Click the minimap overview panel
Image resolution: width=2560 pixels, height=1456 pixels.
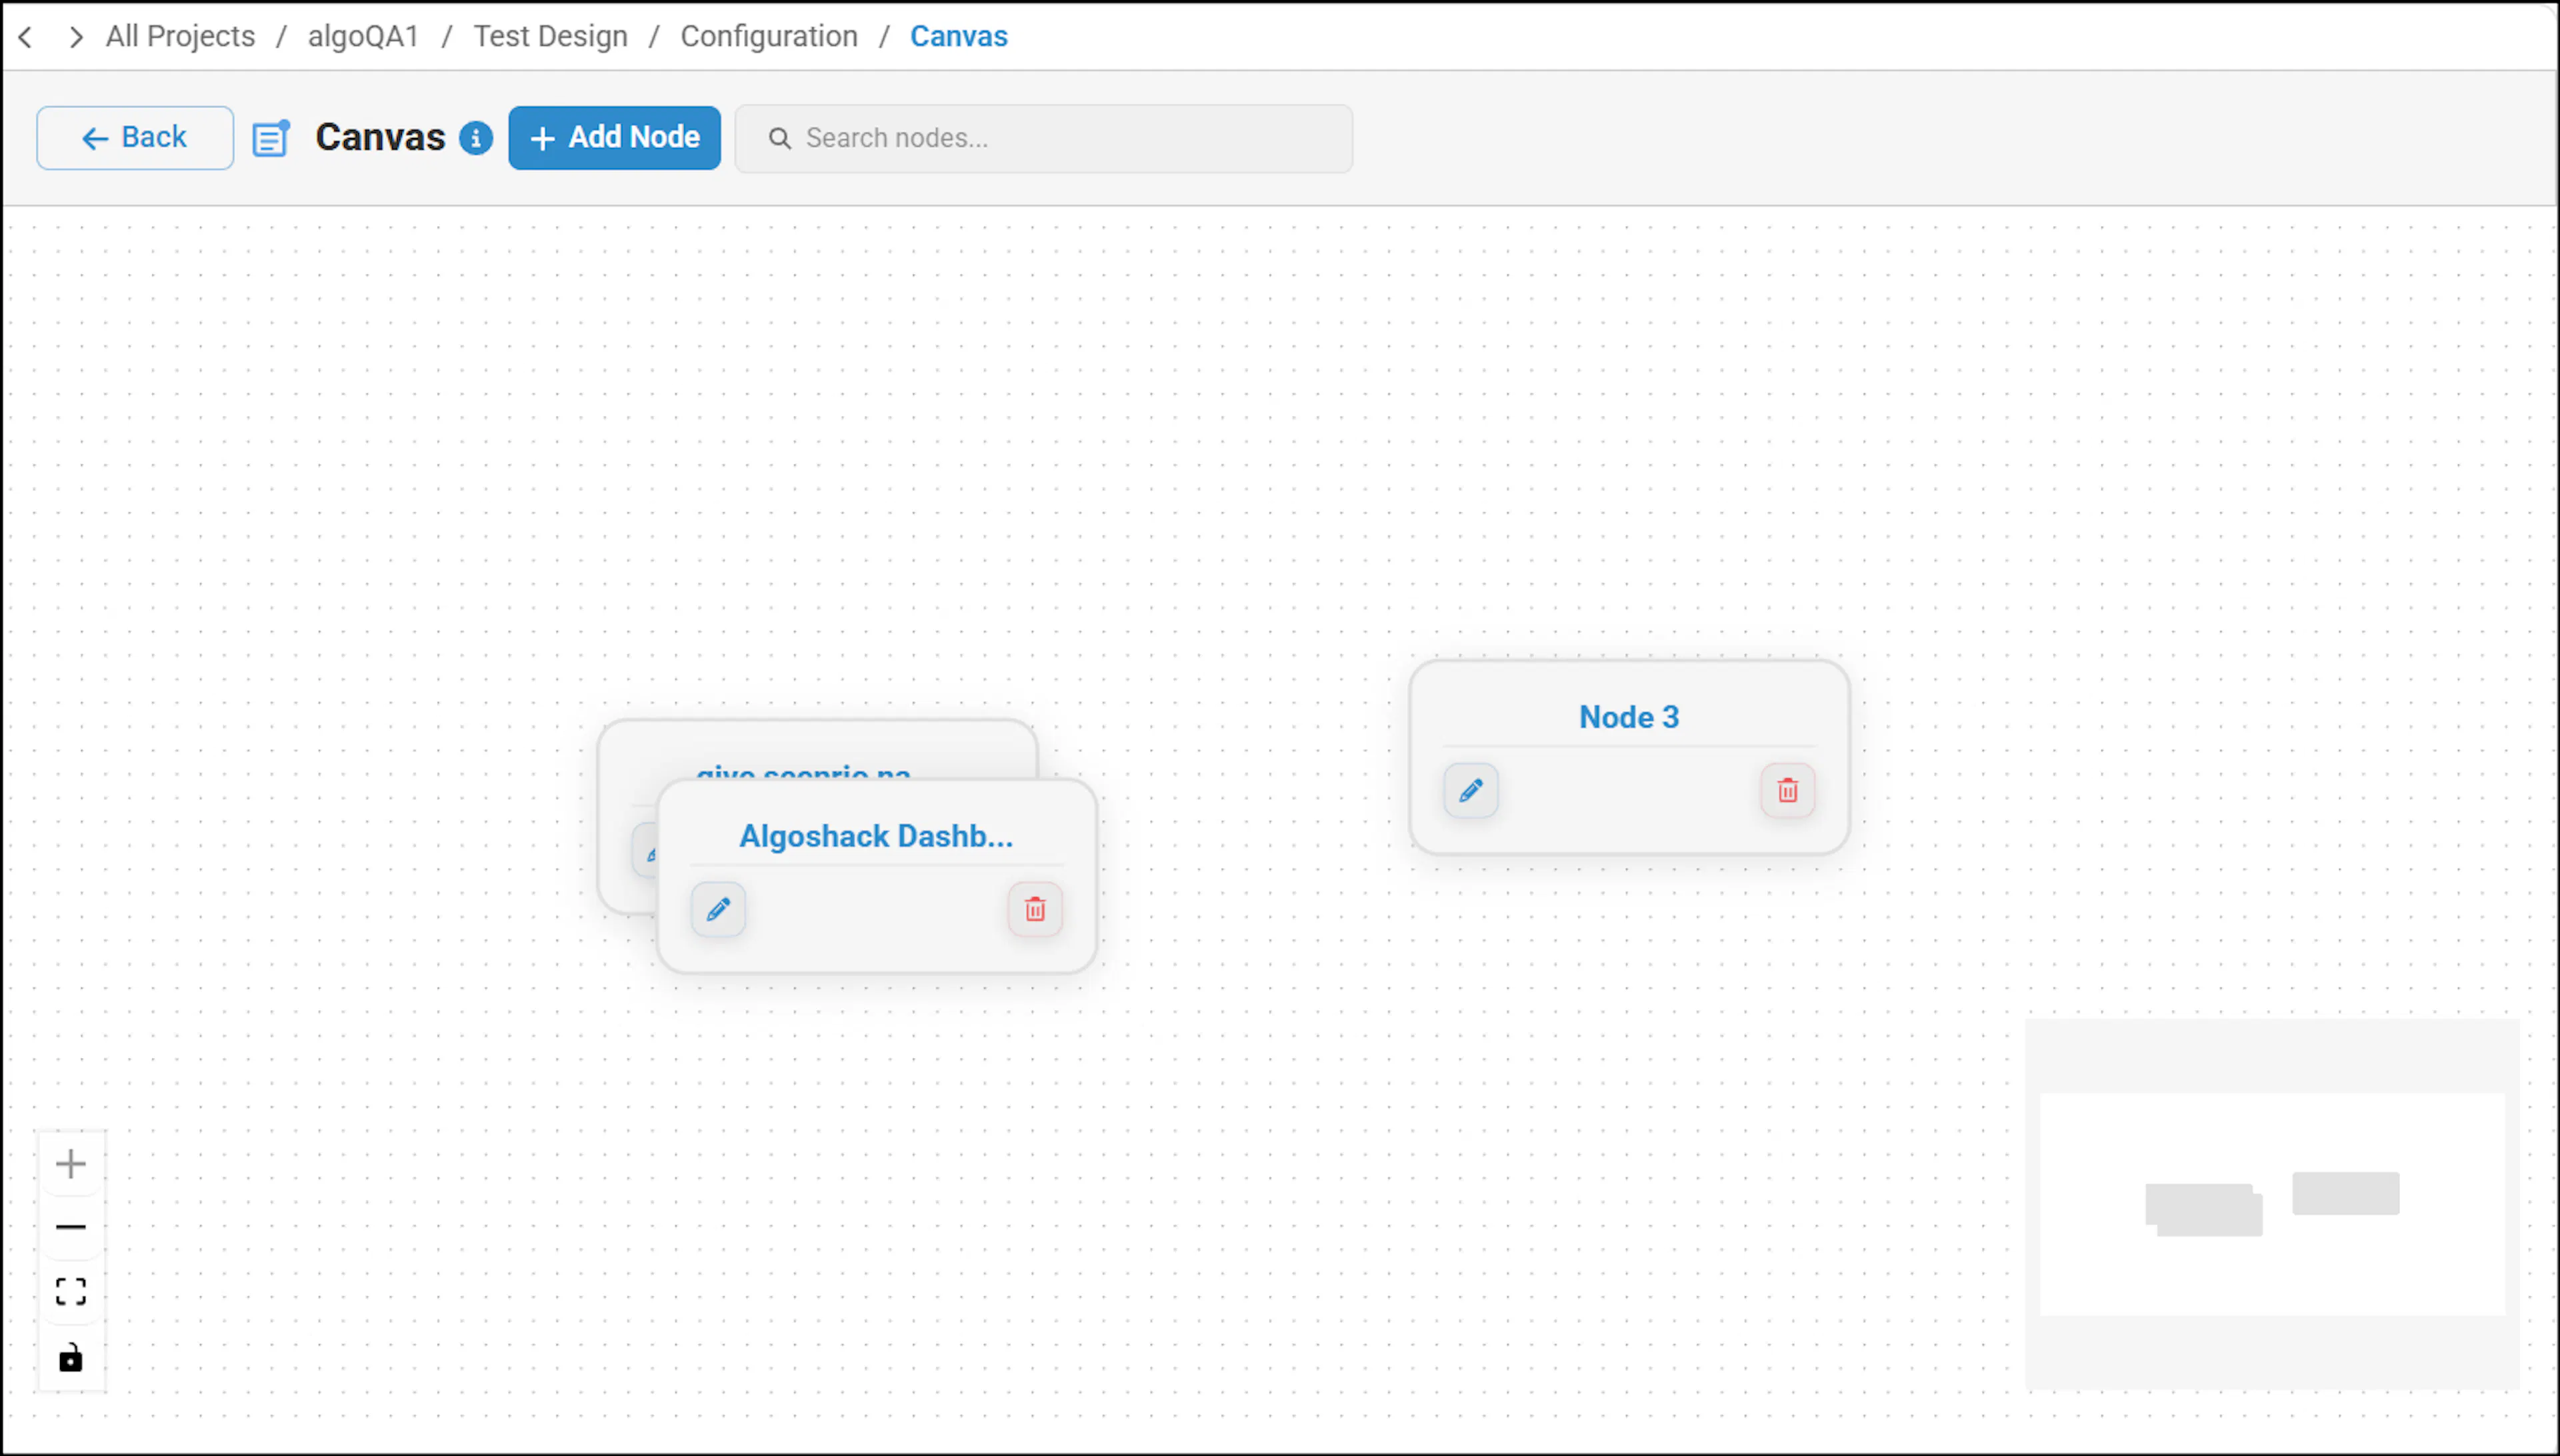2272,1204
